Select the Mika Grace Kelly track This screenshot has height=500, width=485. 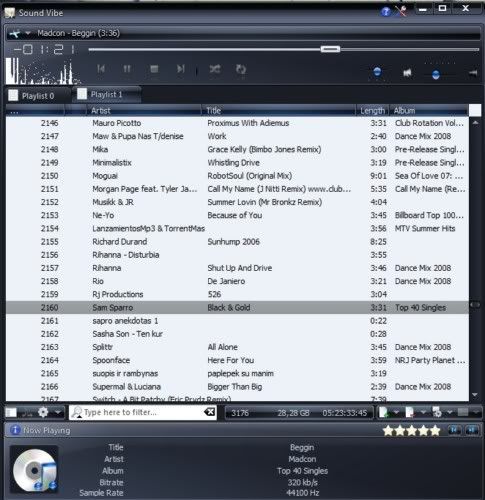pos(237,149)
